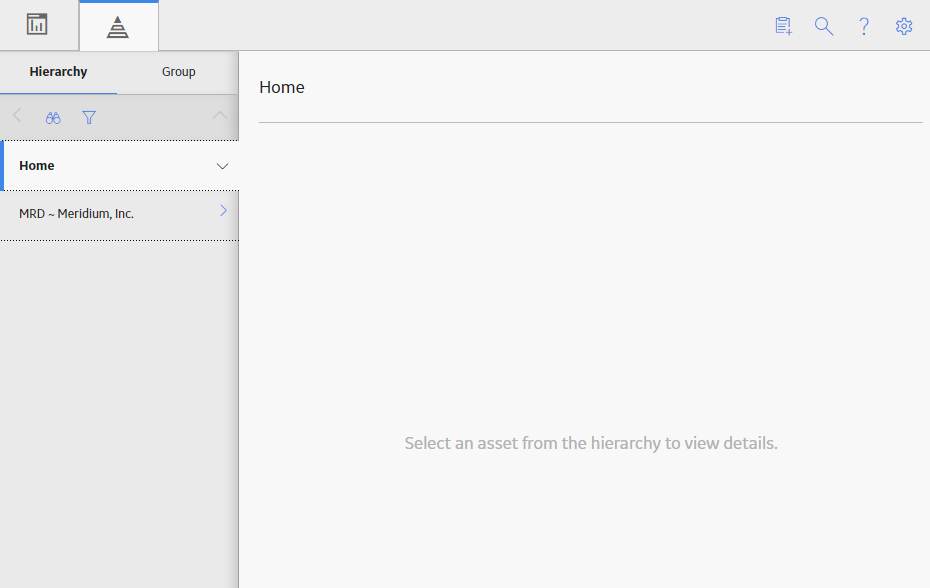Open the dashboard chart icon tab
Viewport: 930px width, 588px height.
(37, 25)
